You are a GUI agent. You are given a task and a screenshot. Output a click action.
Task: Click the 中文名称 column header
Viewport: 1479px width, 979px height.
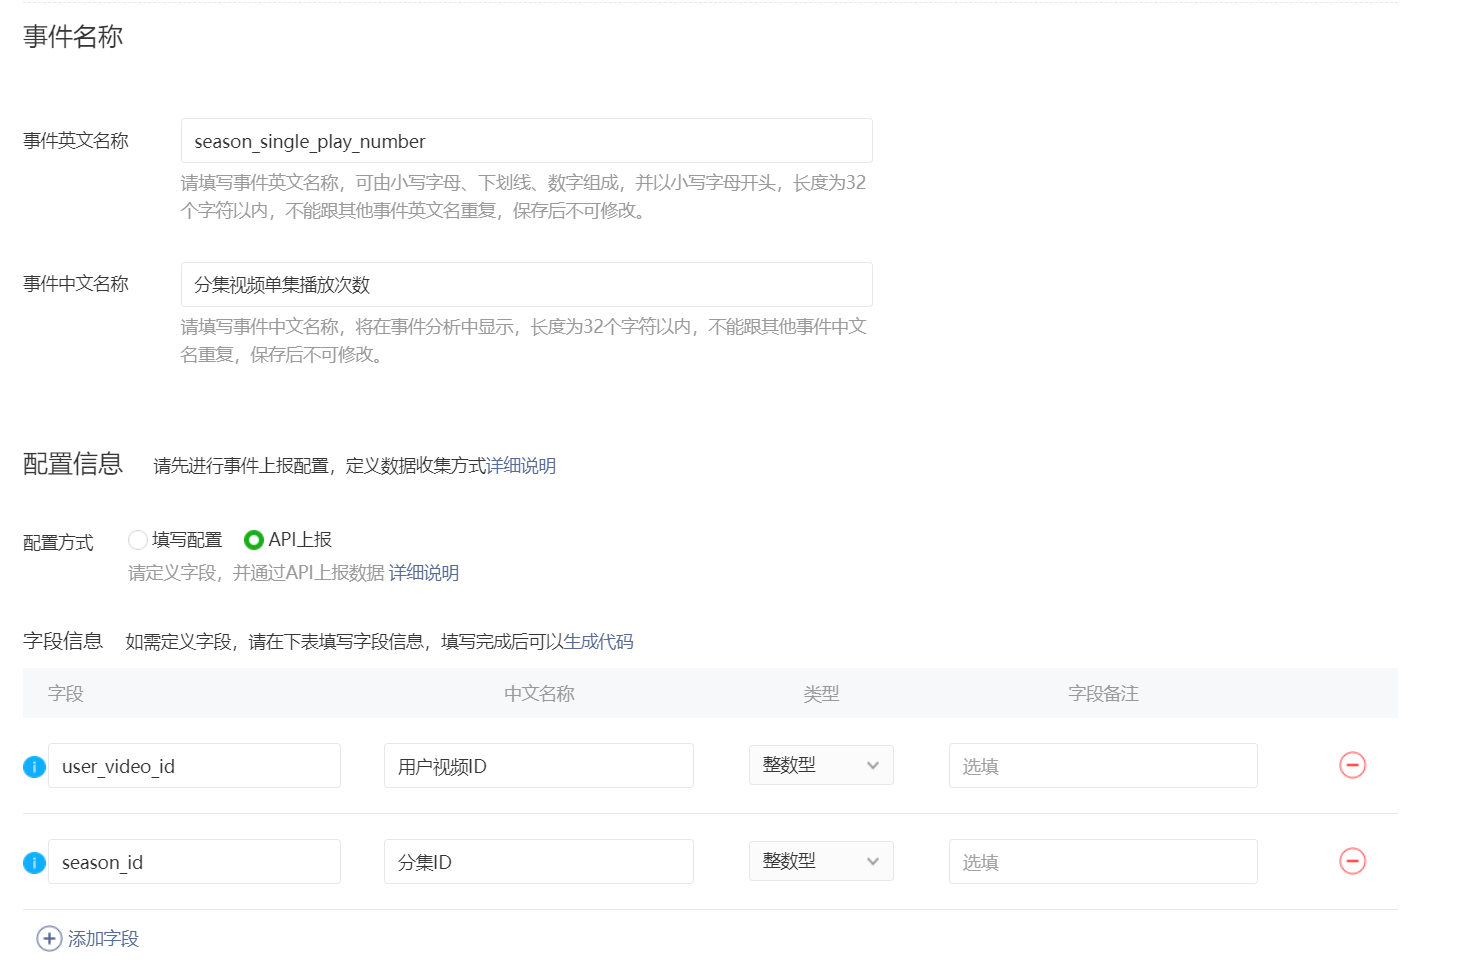click(x=539, y=694)
